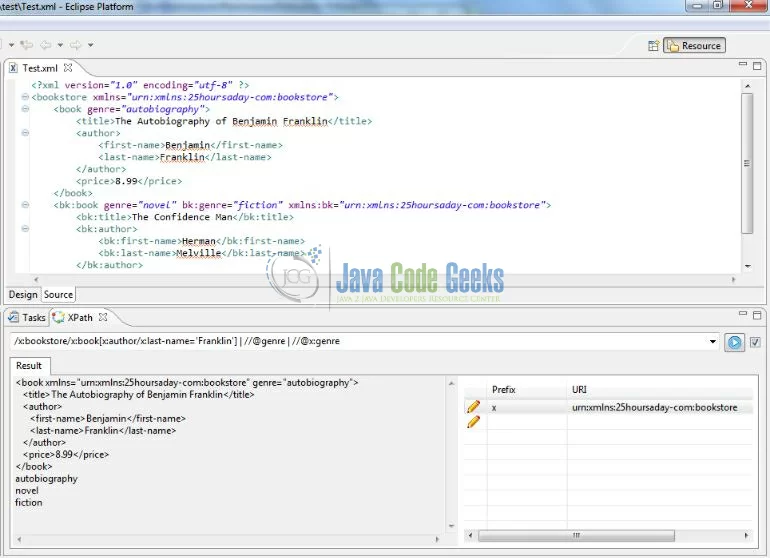770x558 pixels.
Task: Click the "autobiography" result line
Action: pyautogui.click(x=47, y=479)
